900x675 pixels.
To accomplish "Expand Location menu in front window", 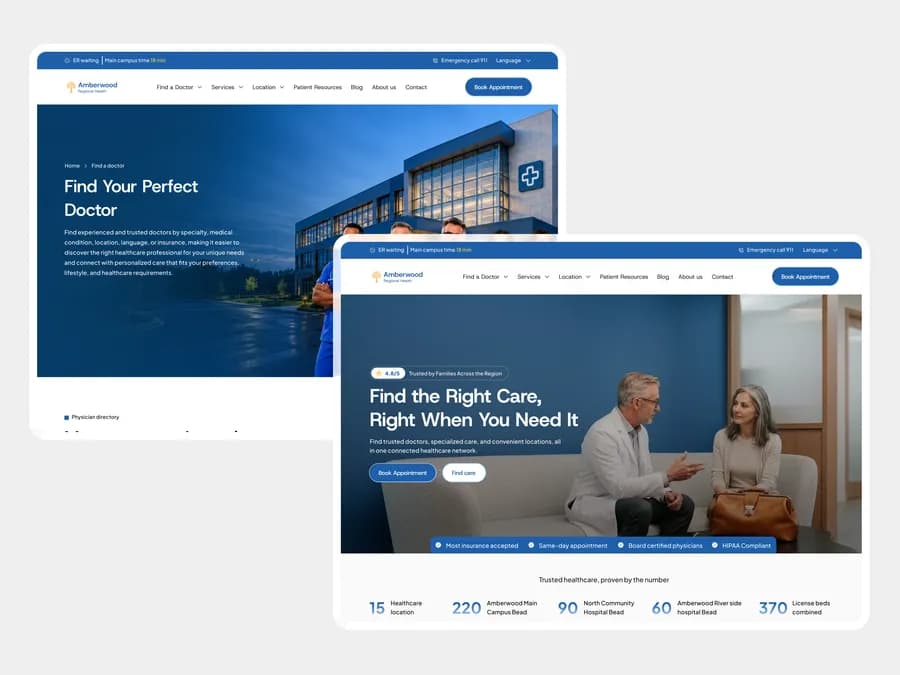I will point(574,277).
